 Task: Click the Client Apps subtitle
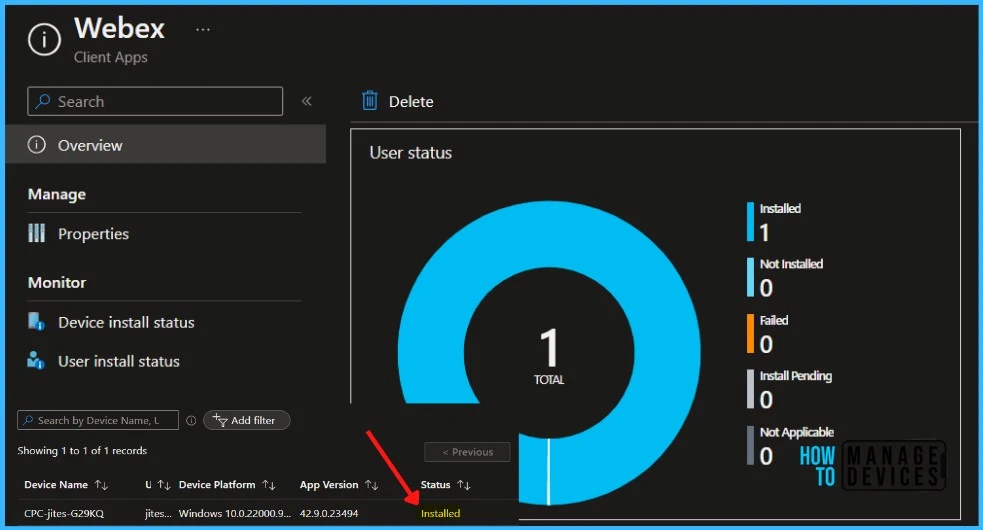pyautogui.click(x=110, y=57)
